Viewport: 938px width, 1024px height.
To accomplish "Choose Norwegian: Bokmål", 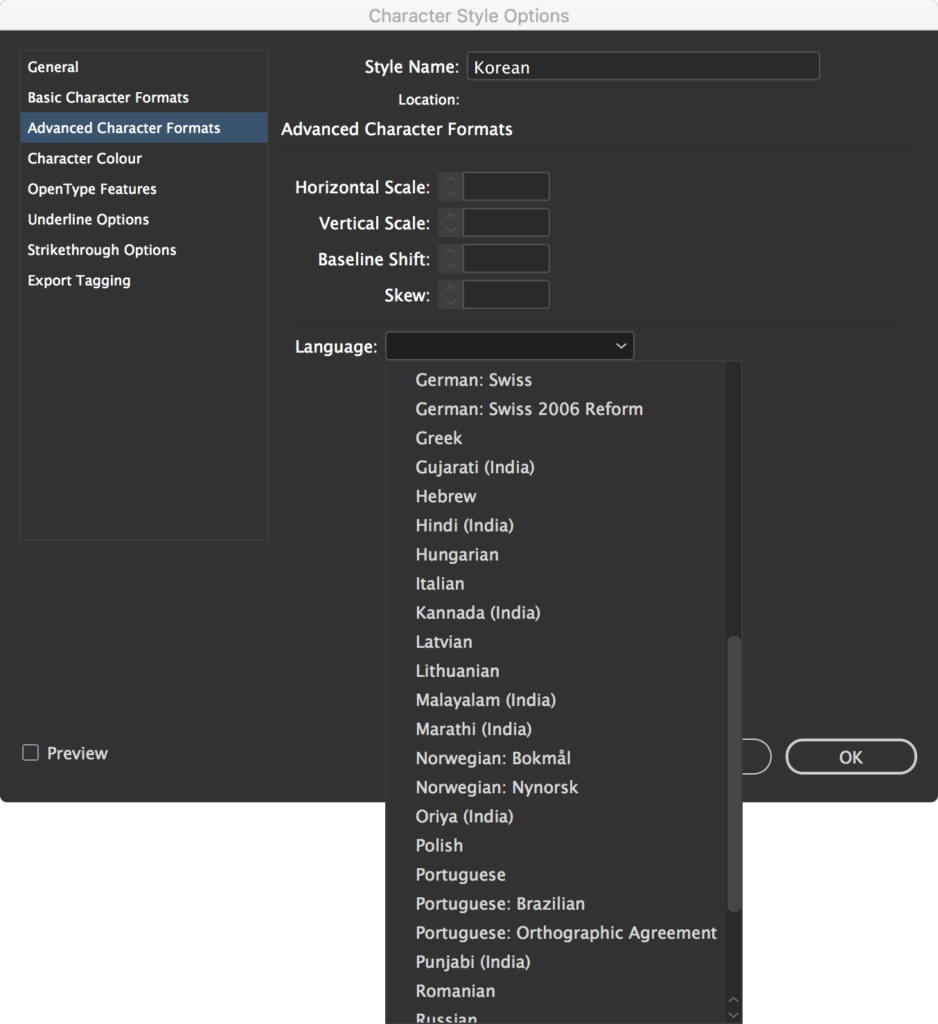I will [556, 758].
